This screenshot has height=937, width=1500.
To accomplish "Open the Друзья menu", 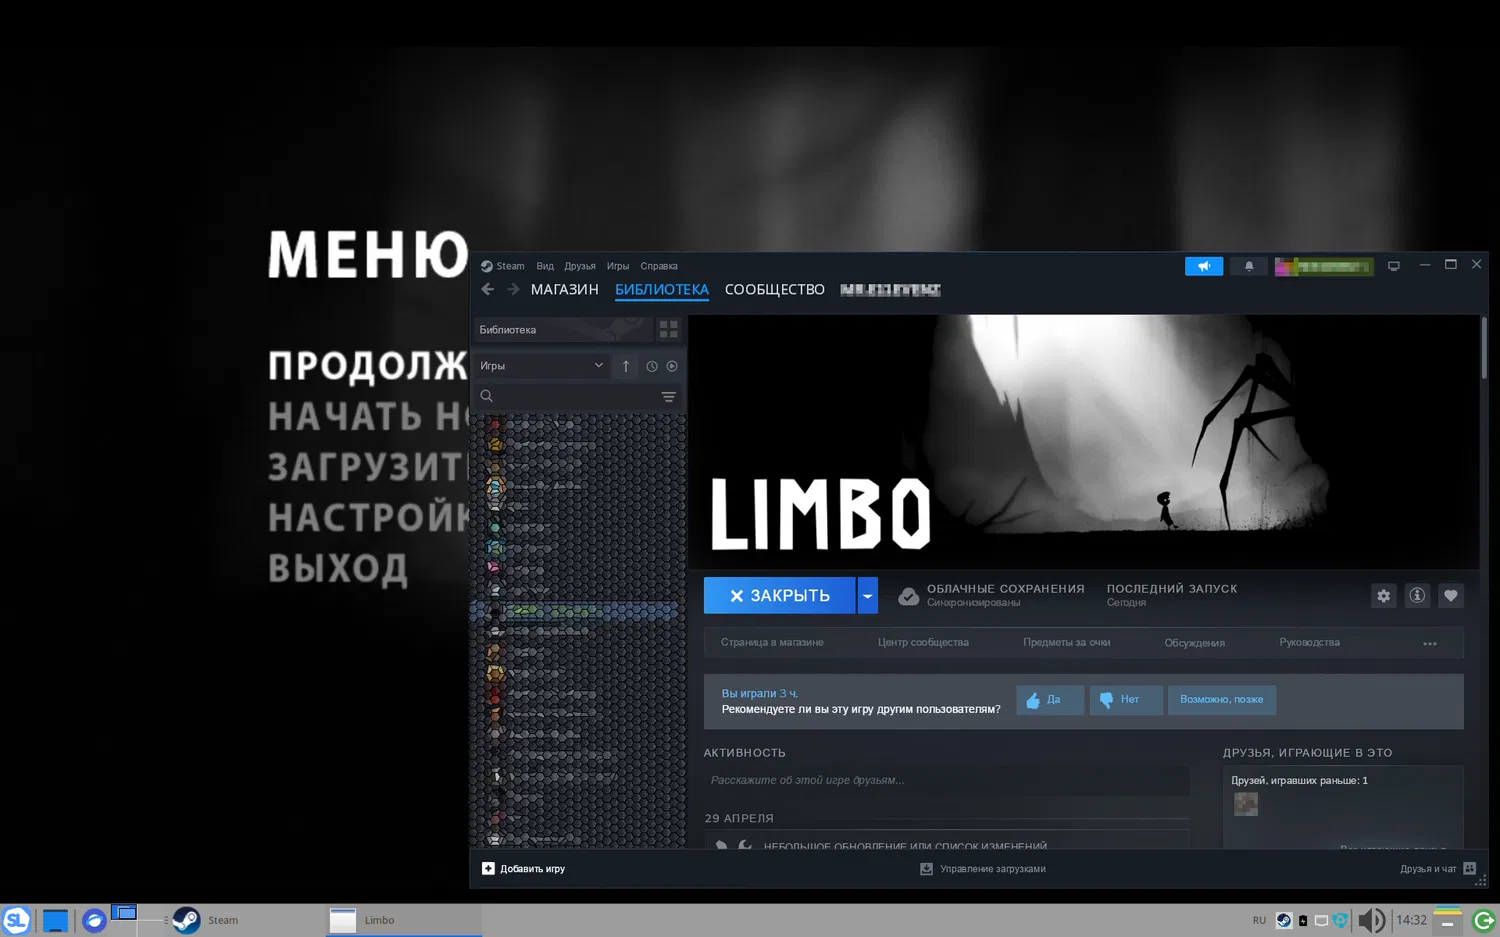I will coord(580,266).
